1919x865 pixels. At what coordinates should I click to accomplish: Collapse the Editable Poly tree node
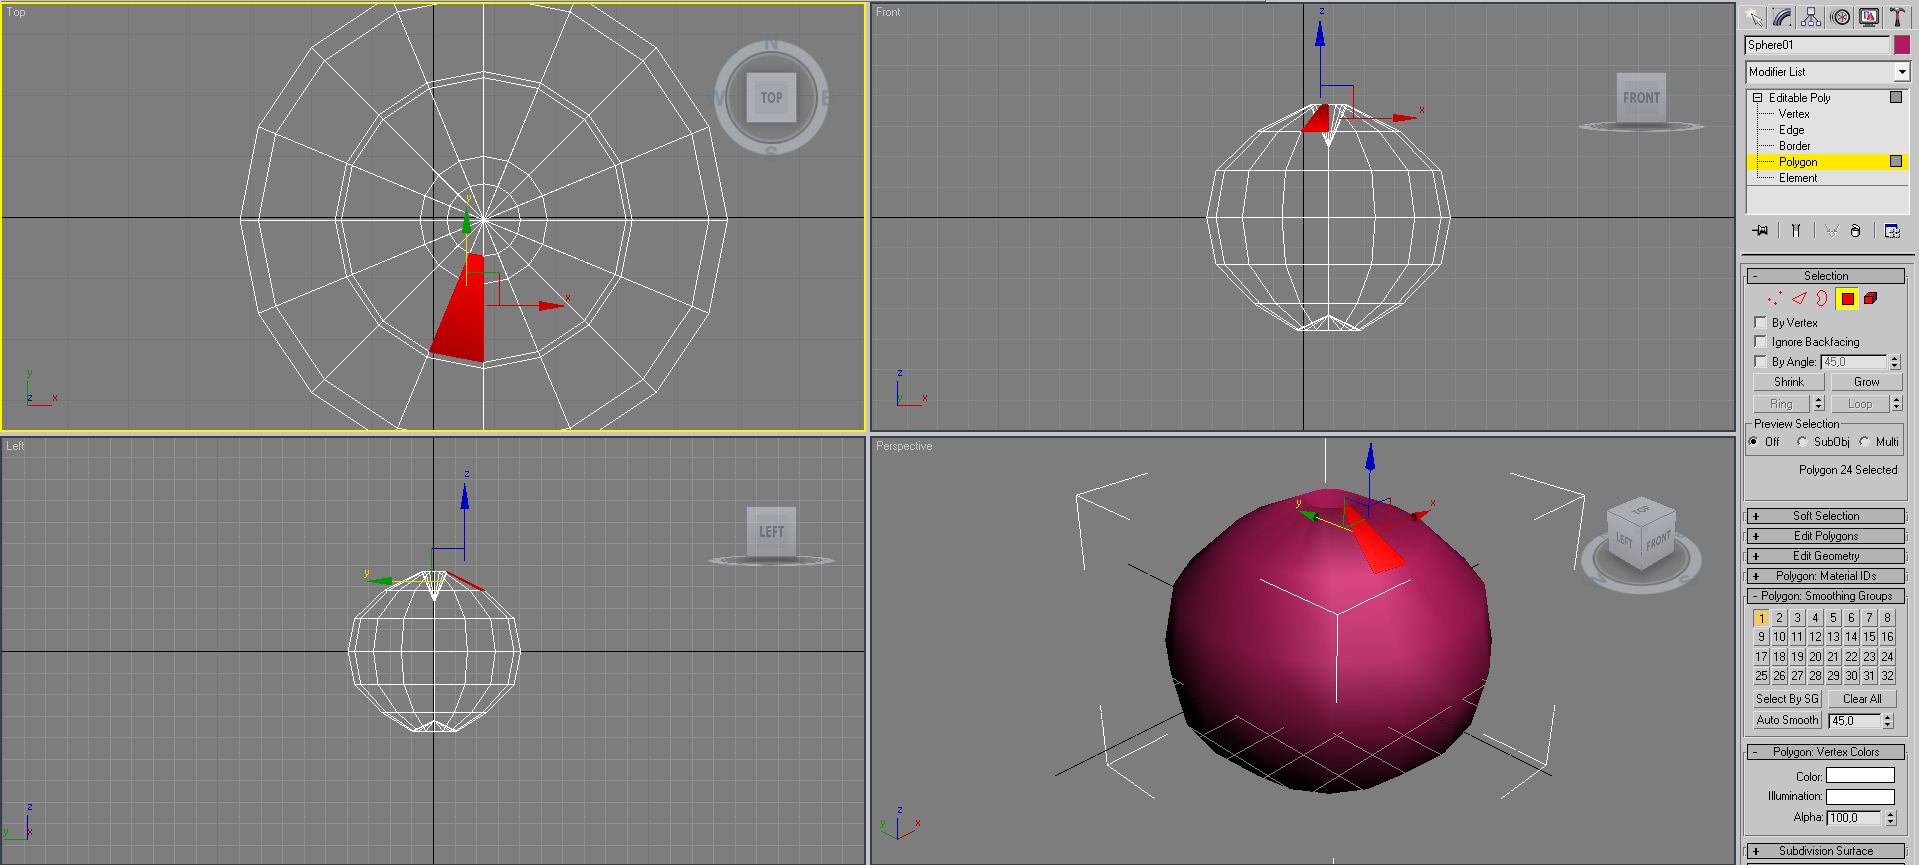pyautogui.click(x=1757, y=97)
